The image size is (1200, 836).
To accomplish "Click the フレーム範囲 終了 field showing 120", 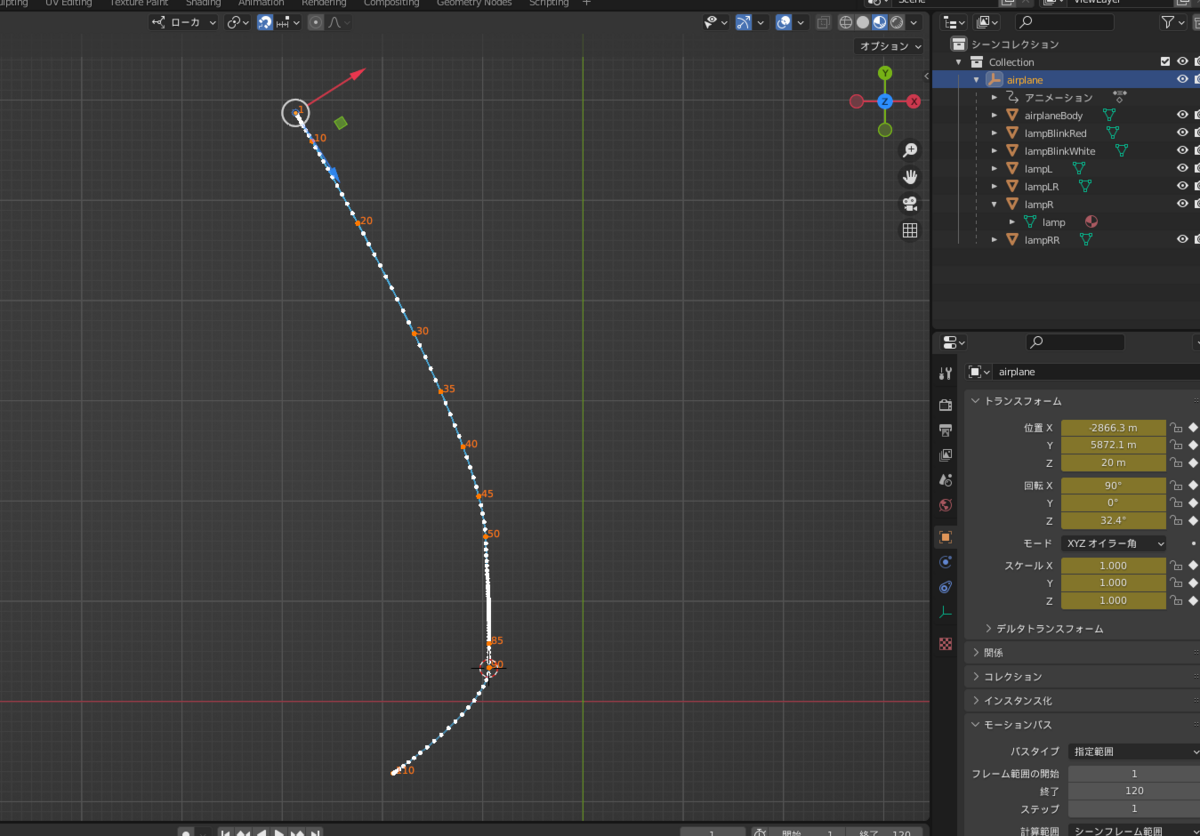I will point(1134,791).
